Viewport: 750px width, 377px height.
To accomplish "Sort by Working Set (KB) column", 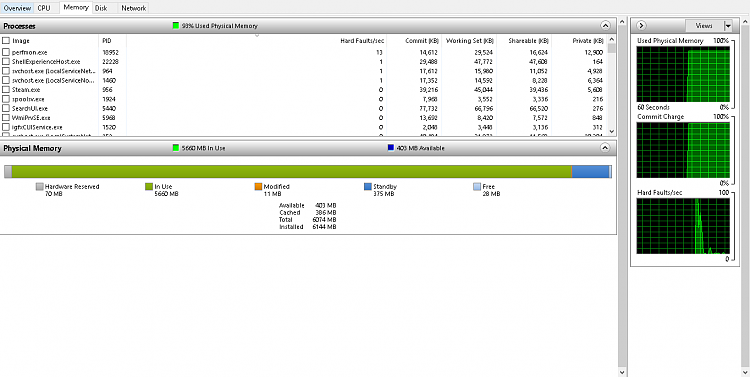I will (x=470, y=41).
